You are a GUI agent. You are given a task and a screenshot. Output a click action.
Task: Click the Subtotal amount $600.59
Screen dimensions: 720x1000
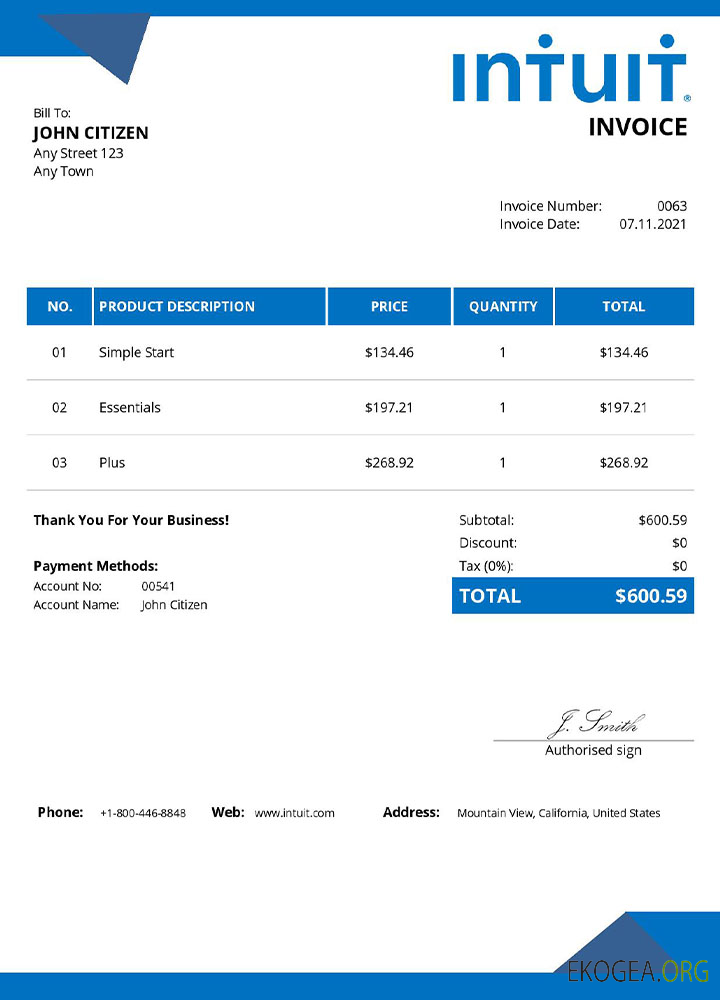click(x=662, y=520)
